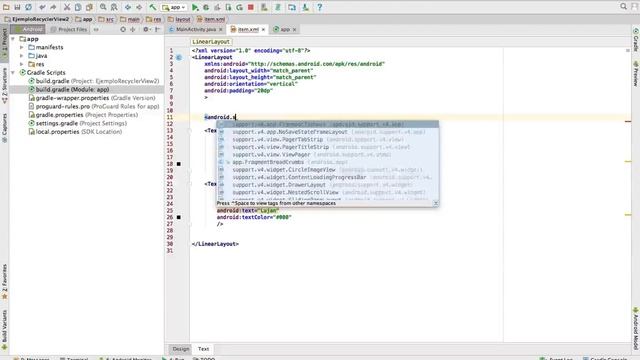Undo the last edit via toolbar

coord(42,7)
